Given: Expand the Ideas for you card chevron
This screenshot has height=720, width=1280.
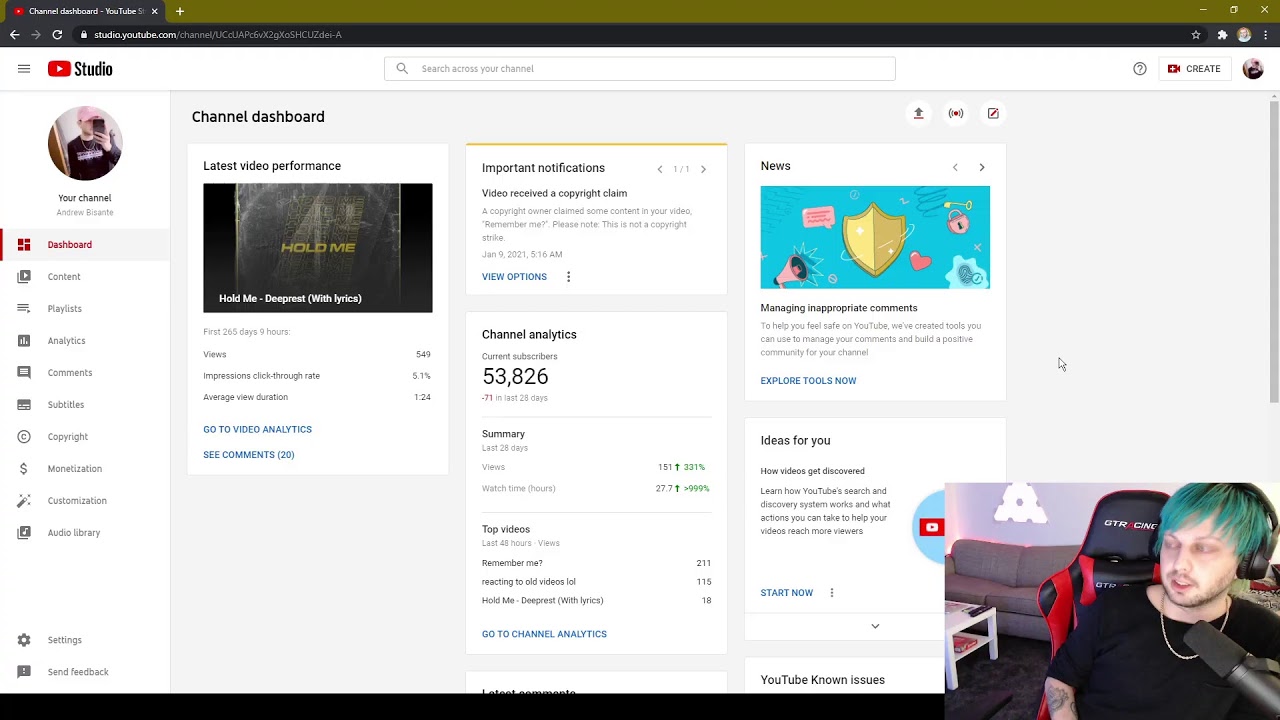Looking at the screenshot, I should click(875, 626).
